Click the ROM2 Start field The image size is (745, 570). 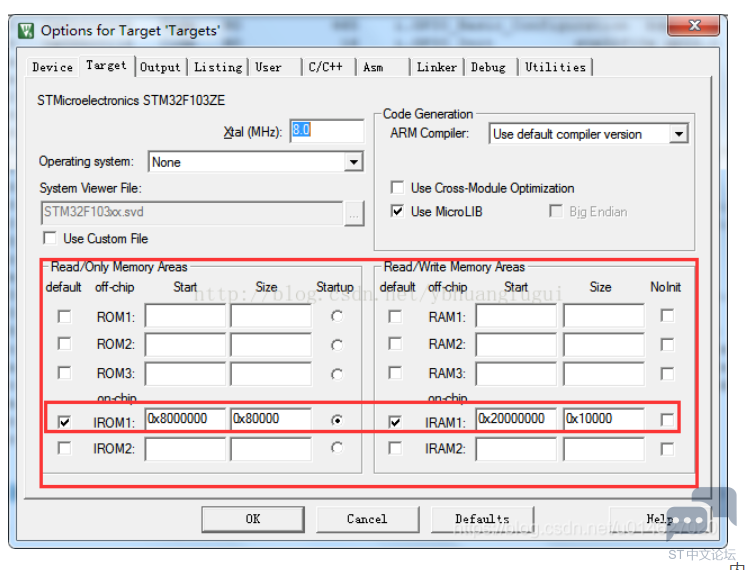tap(185, 345)
